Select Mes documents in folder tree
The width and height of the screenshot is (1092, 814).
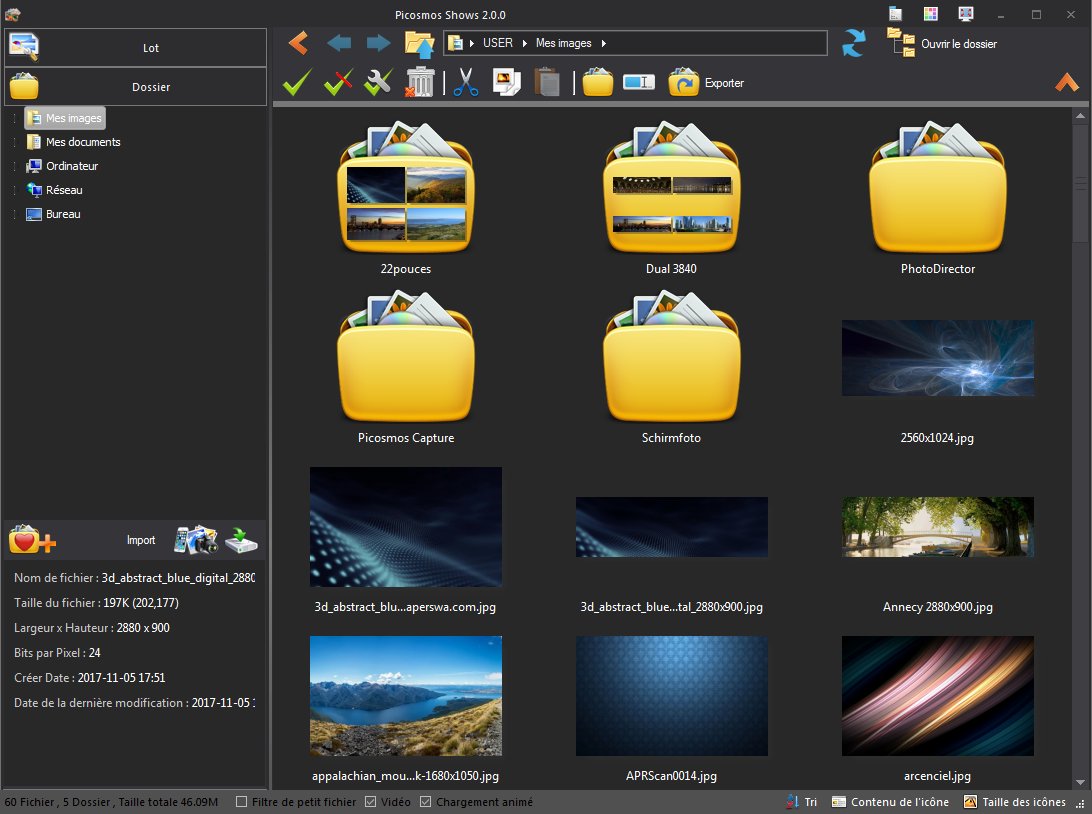pos(73,142)
